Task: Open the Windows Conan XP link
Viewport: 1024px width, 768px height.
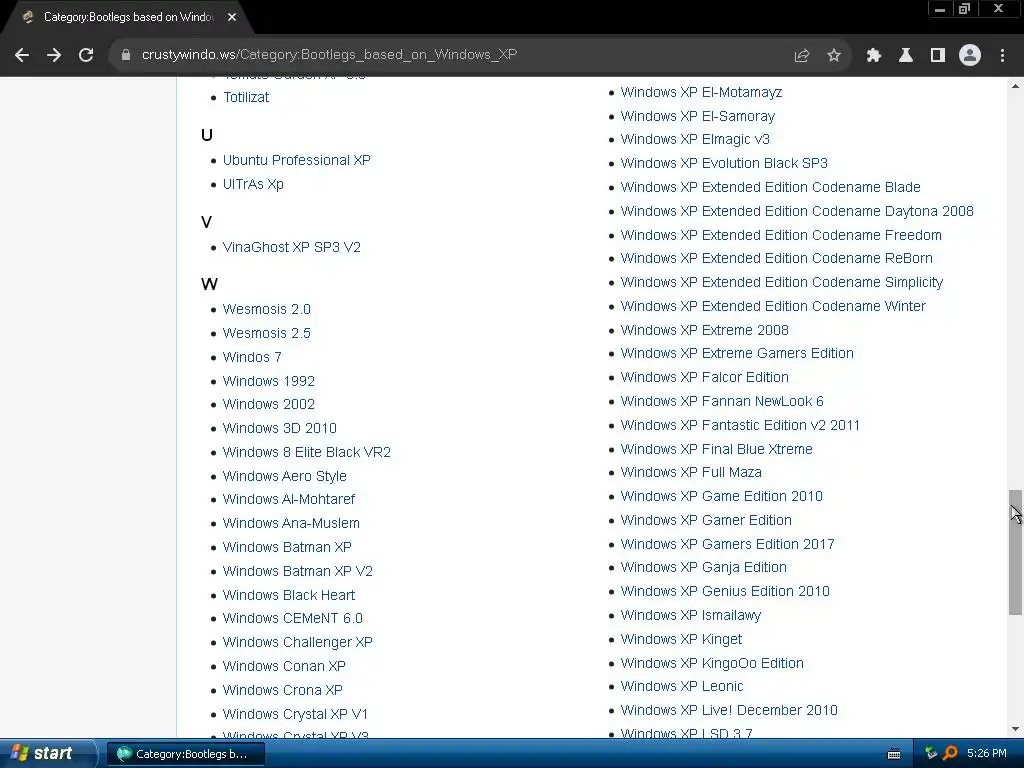Action: pos(284,666)
